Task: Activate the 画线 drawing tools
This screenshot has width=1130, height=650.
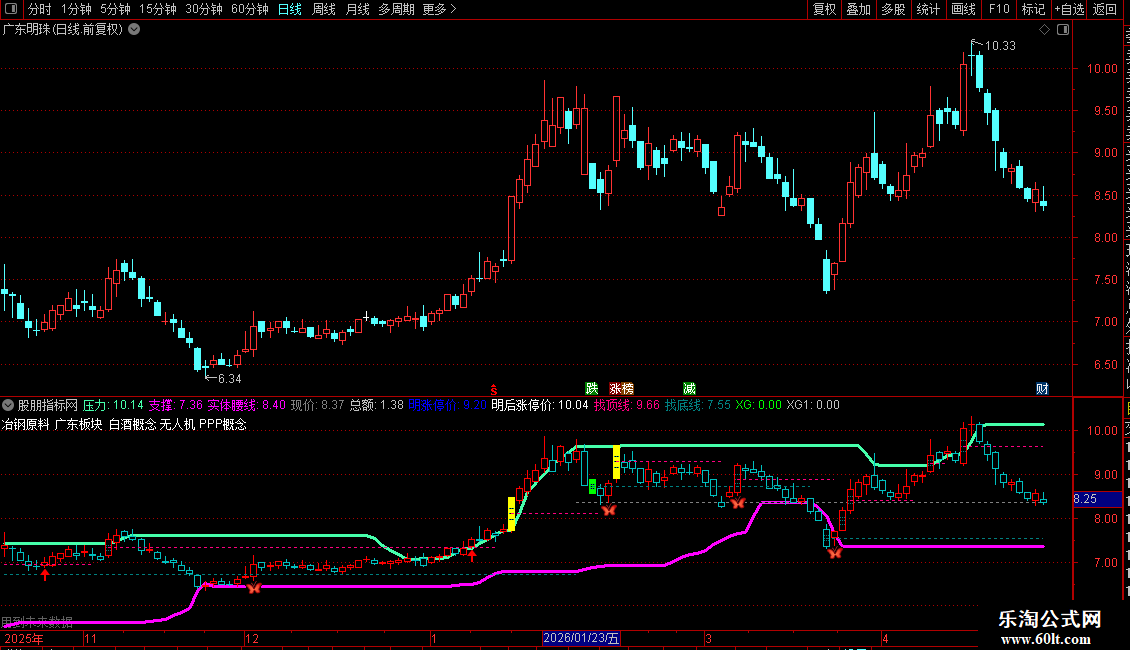Action: 964,9
